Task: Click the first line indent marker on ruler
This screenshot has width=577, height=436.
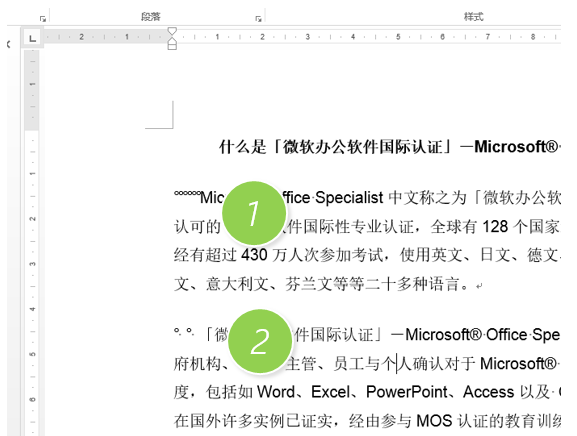Action: (x=172, y=31)
